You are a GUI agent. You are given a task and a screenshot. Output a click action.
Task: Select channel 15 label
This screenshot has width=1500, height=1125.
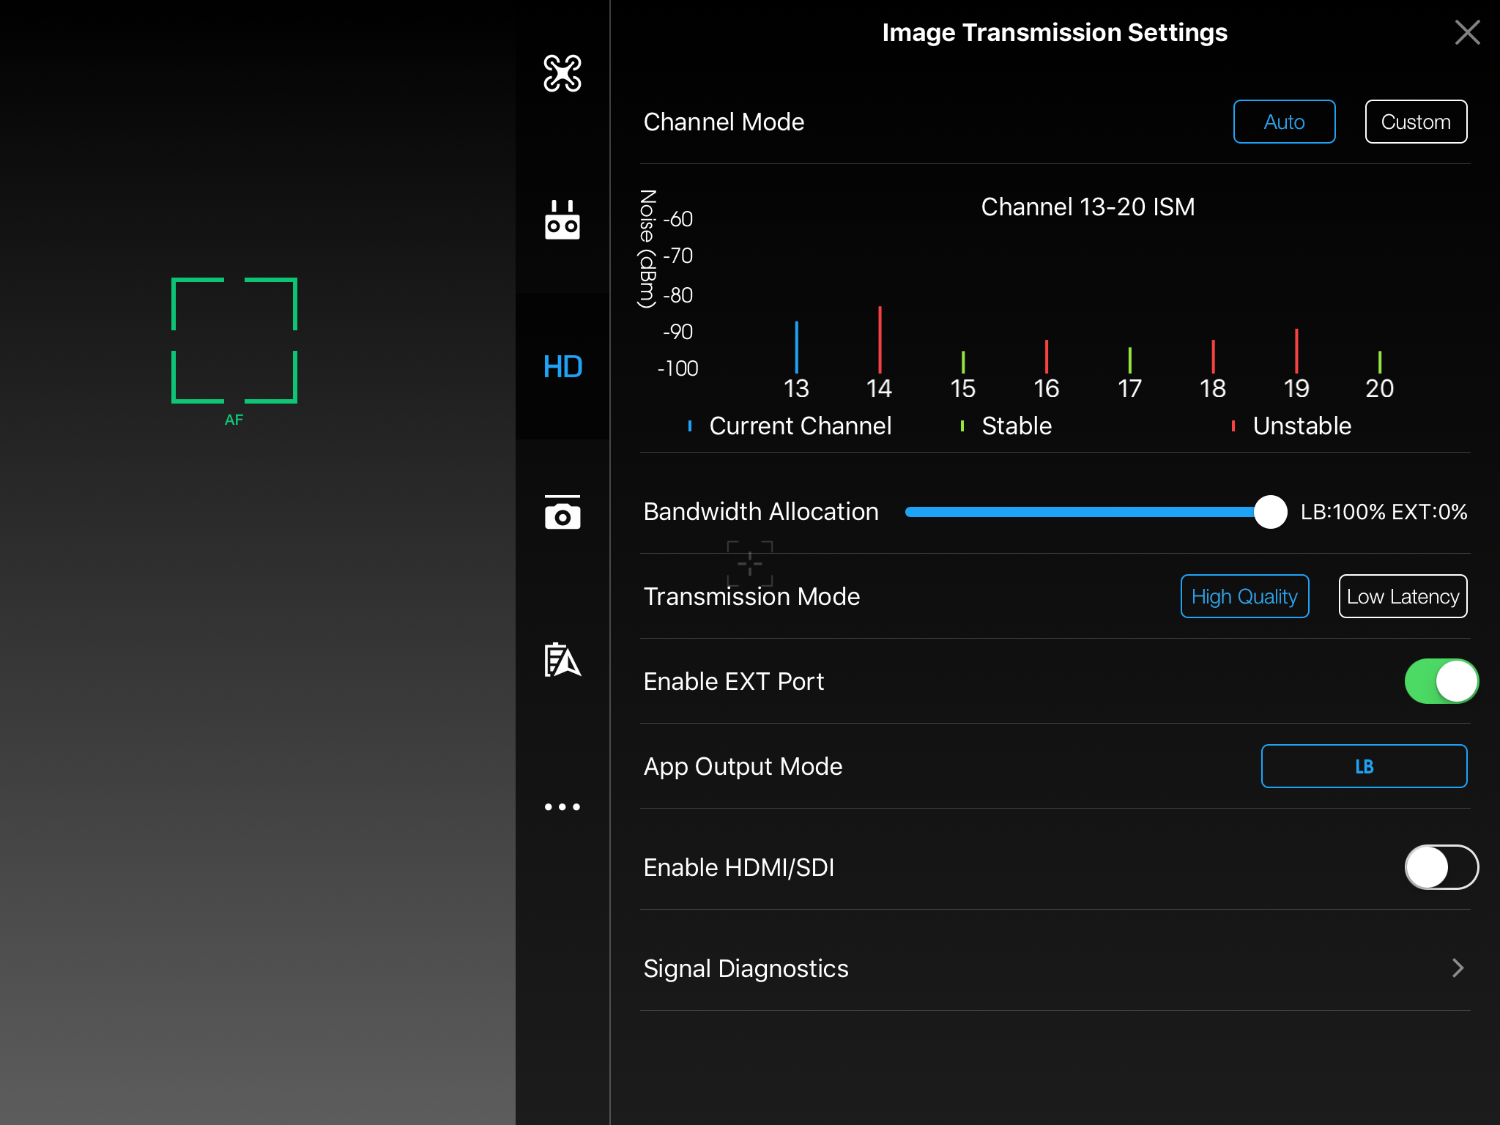point(963,389)
